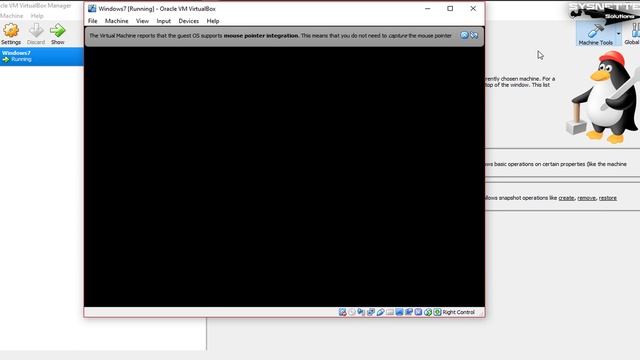Click Discard in the VirtualBox Manager toolbar
640x360 pixels.
36,34
